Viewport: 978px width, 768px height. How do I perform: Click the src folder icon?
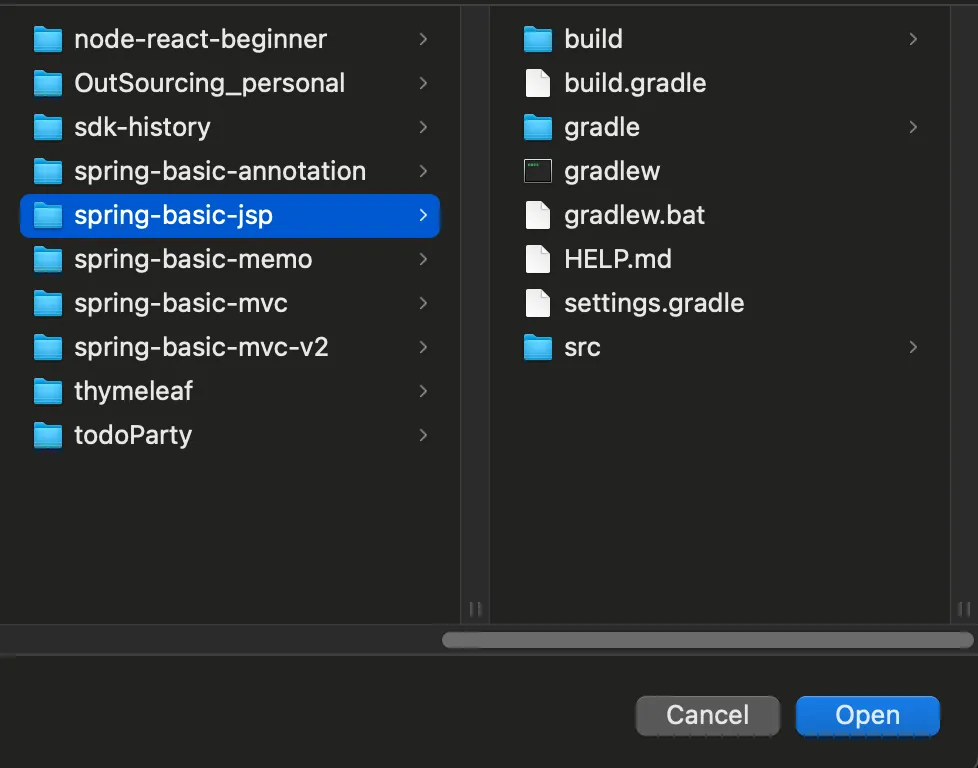point(538,347)
